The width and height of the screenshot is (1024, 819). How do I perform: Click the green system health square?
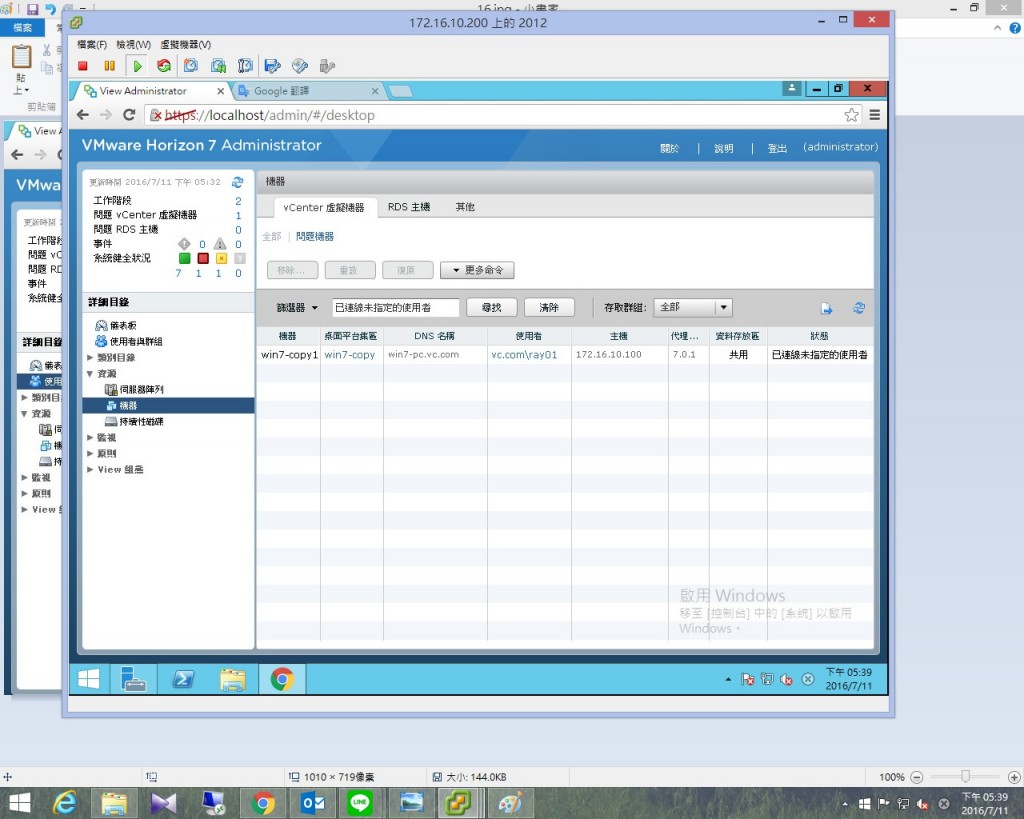click(184, 258)
